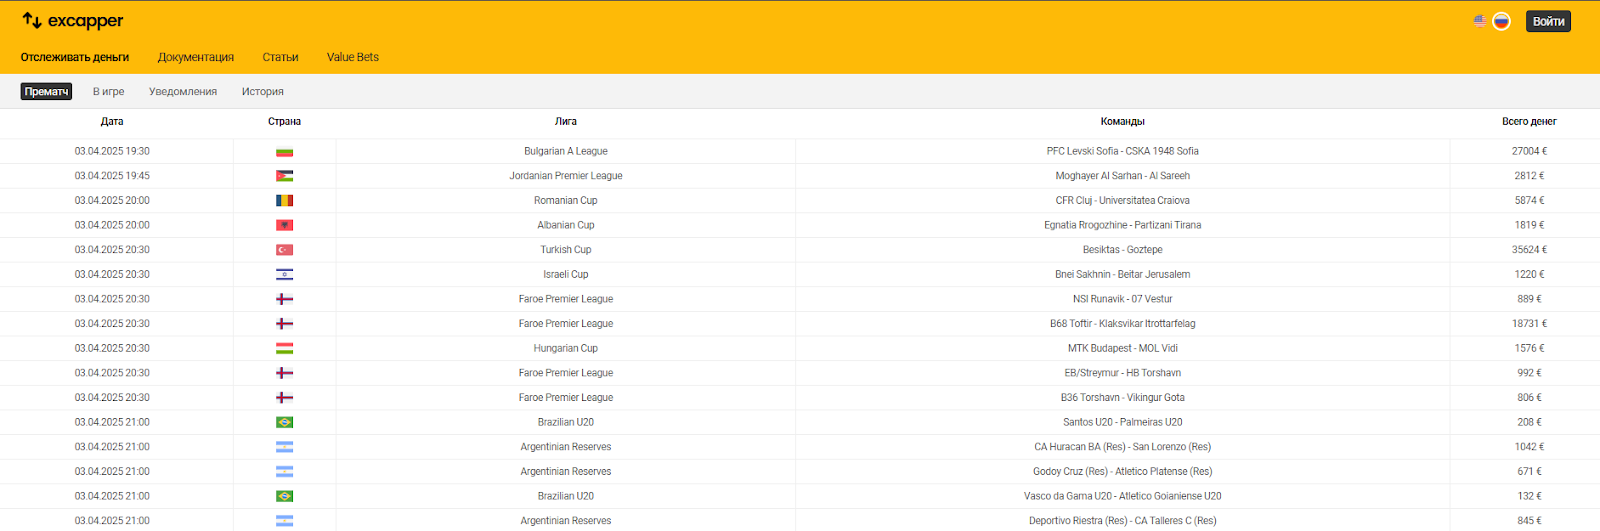Click the Лига column header

[x=566, y=121]
